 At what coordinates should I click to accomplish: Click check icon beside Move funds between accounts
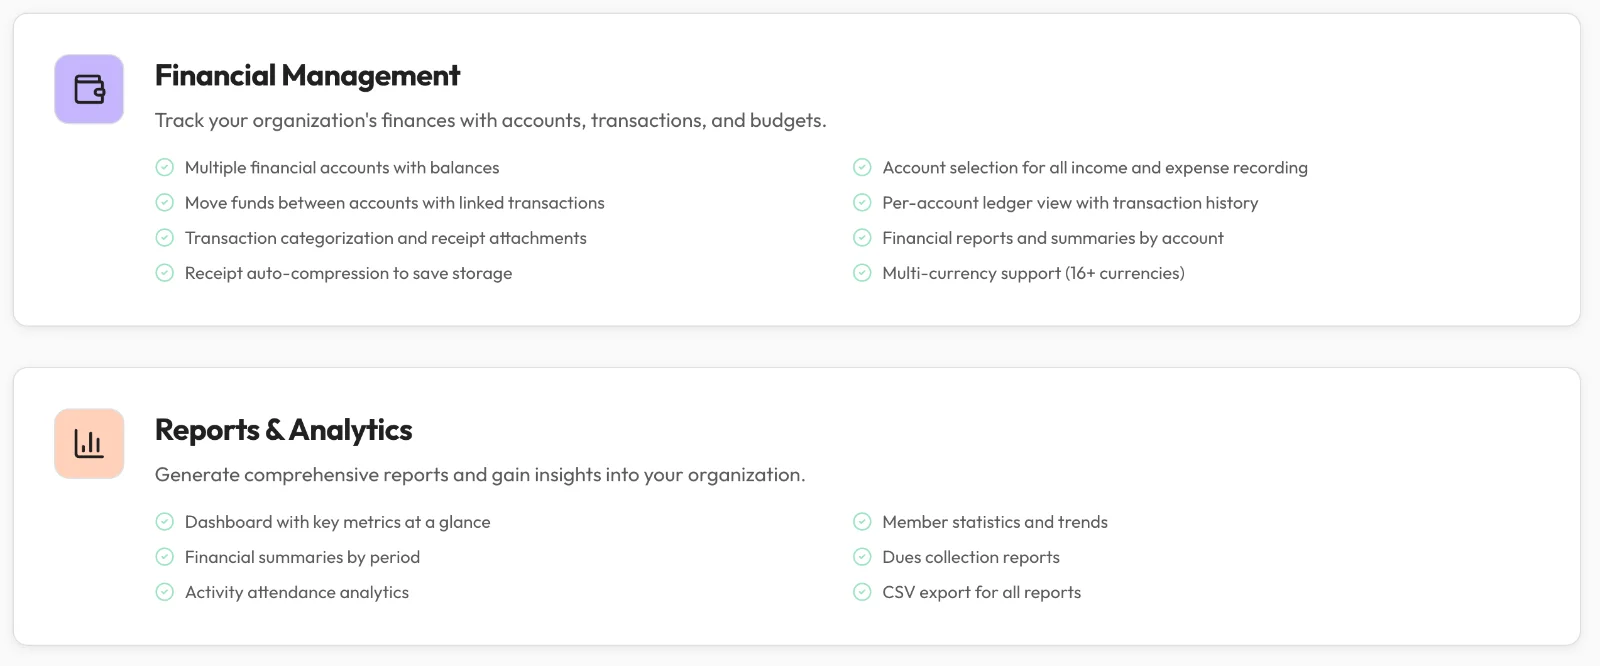pos(165,203)
